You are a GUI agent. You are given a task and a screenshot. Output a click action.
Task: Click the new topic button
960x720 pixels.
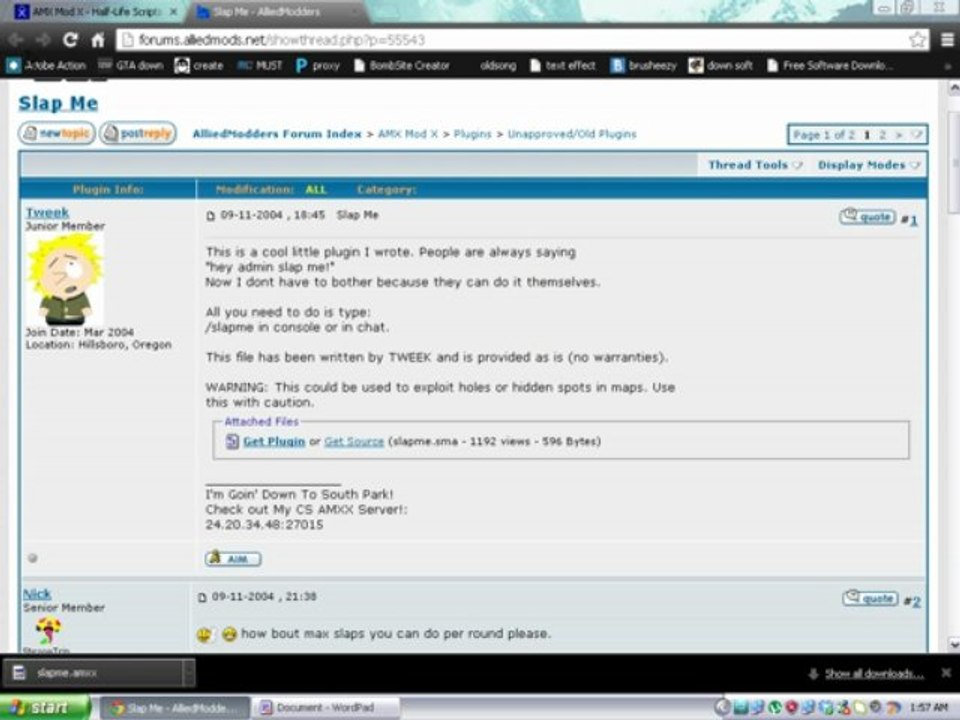tap(56, 133)
